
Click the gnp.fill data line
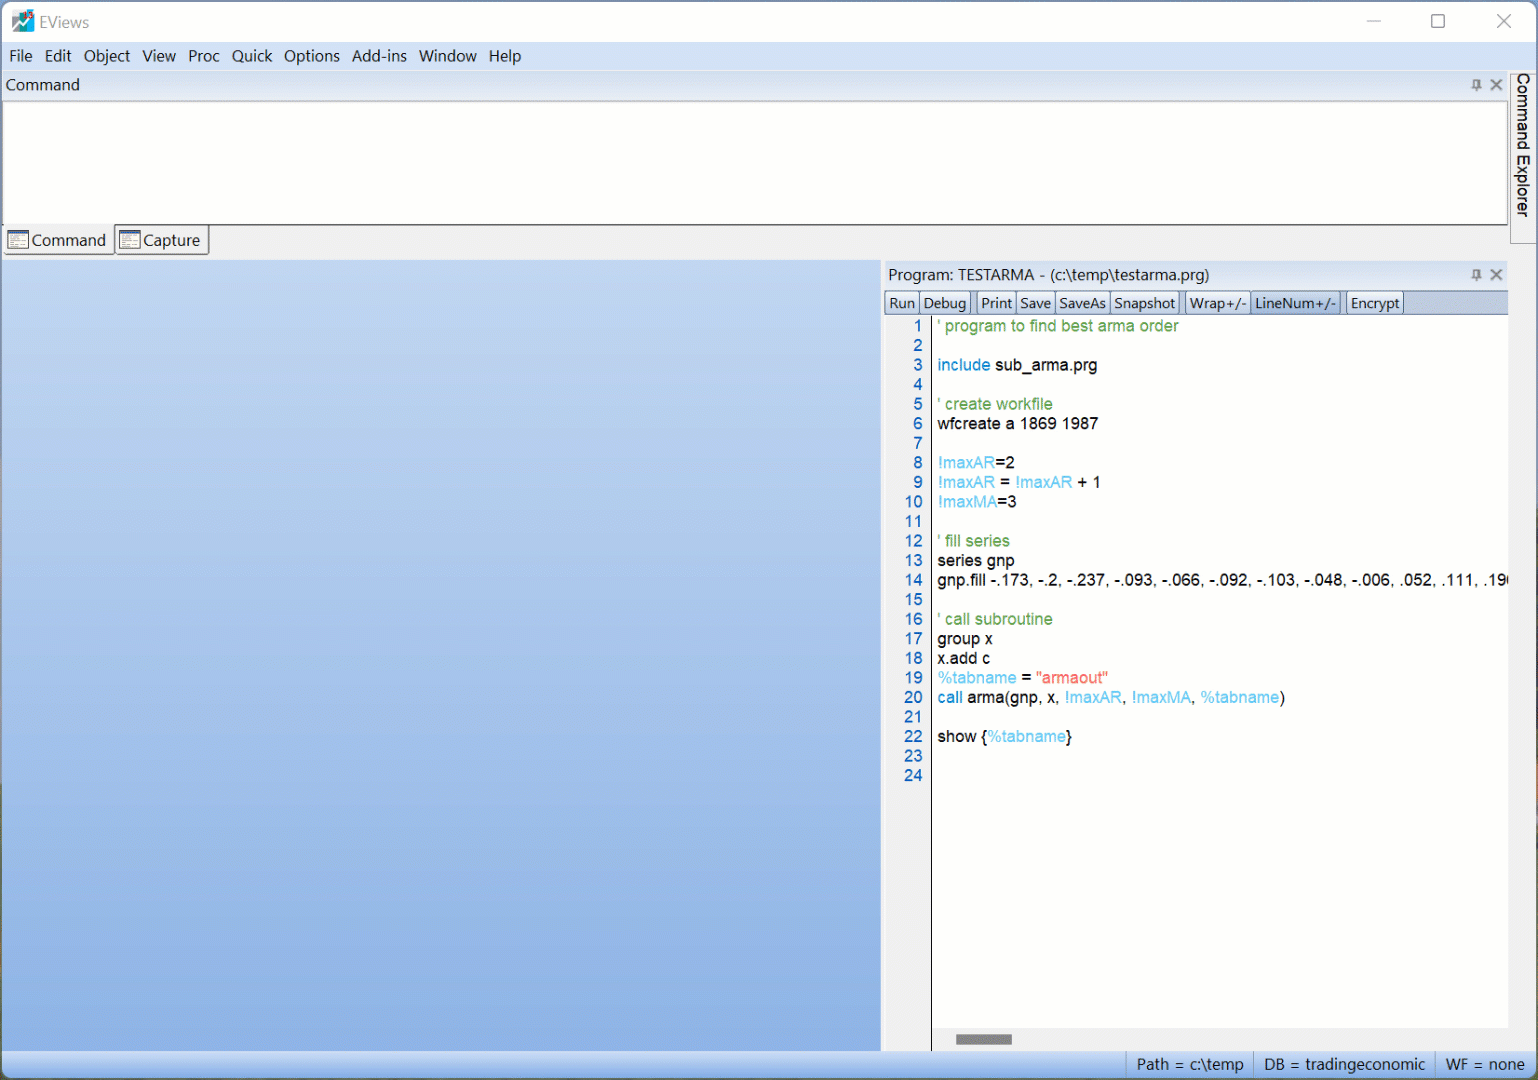1222,580
